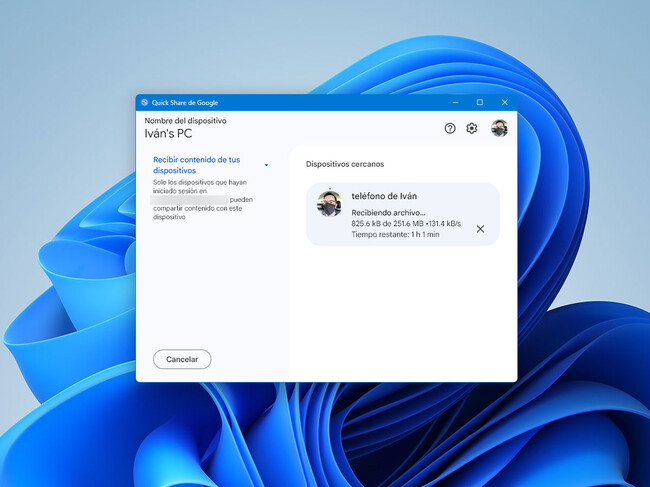Open the help question mark icon

point(450,128)
